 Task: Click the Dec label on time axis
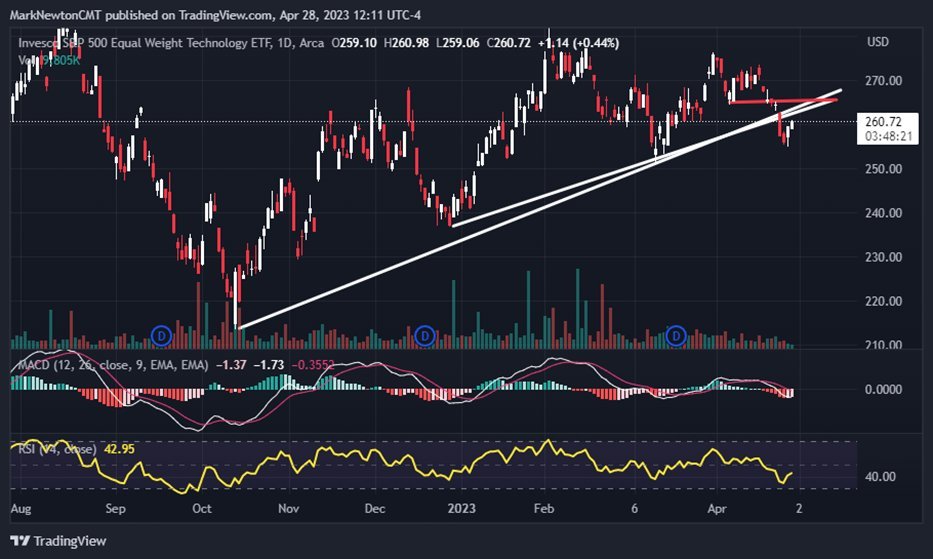pos(375,509)
